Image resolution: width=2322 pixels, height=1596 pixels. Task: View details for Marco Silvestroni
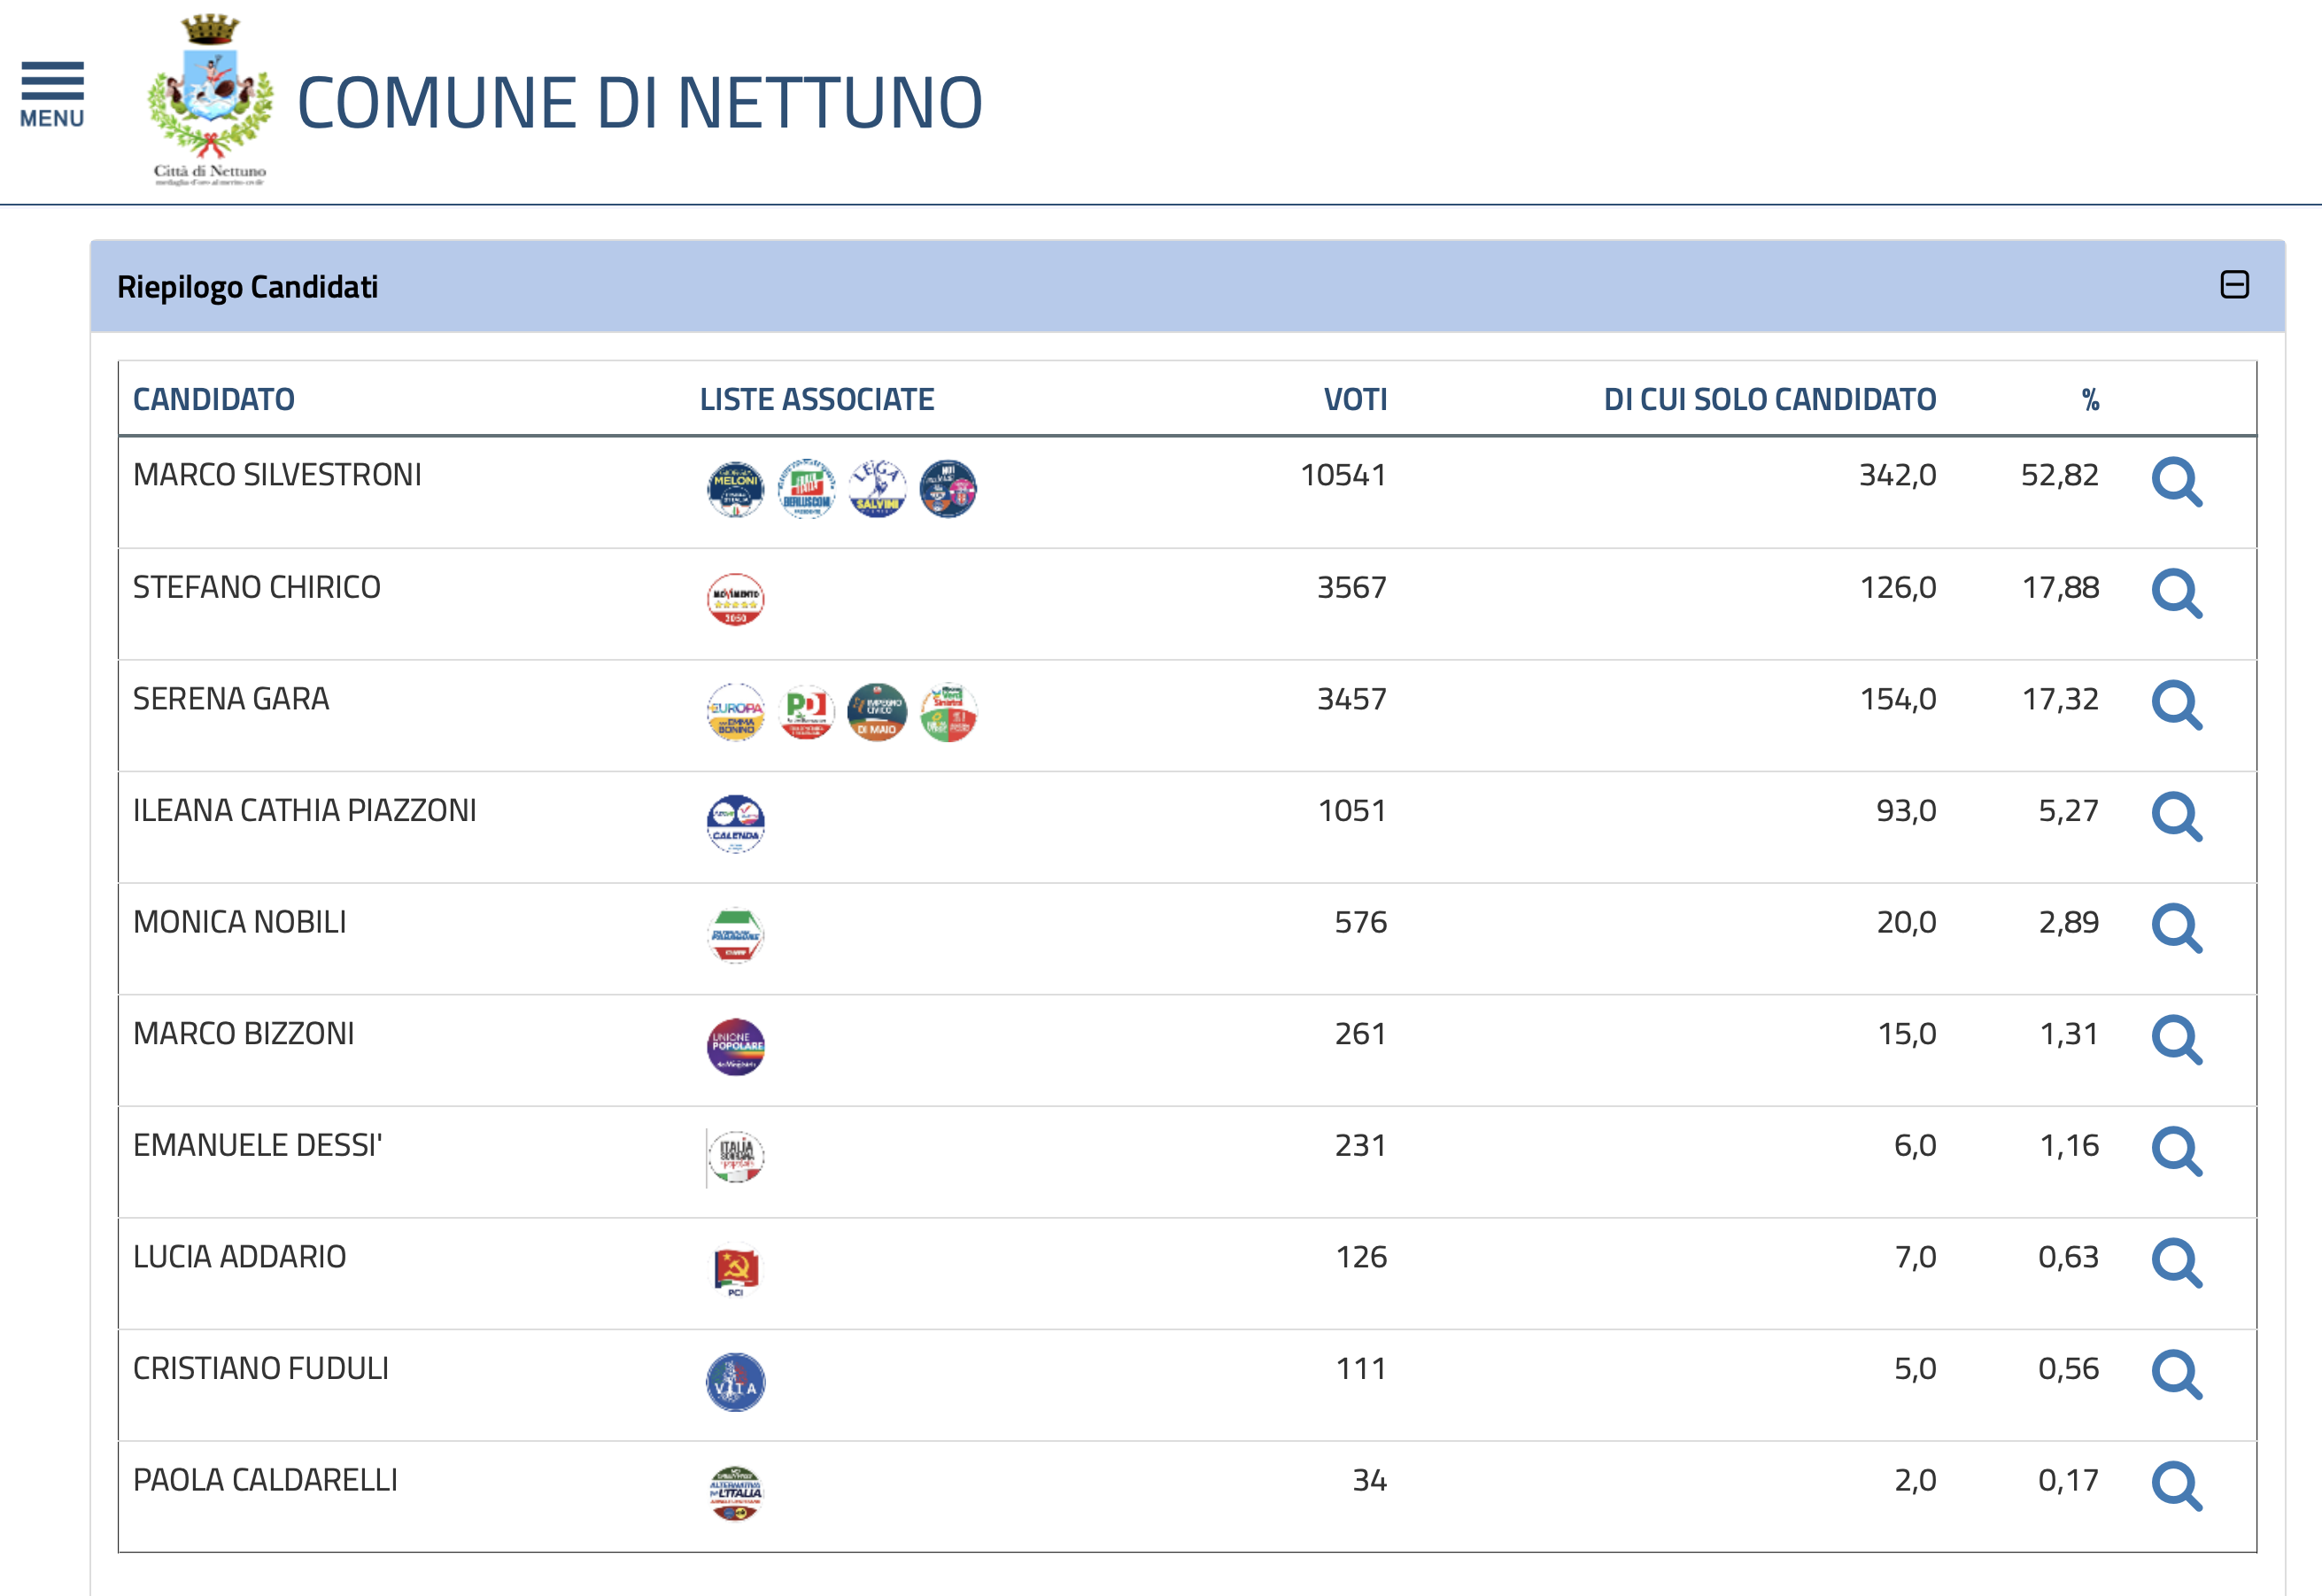pos(2176,483)
